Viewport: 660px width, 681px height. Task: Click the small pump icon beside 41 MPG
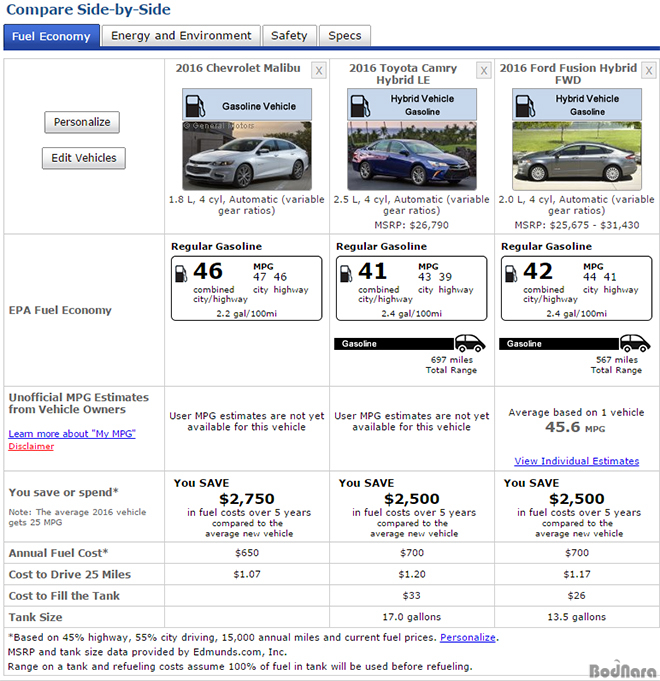pos(346,274)
